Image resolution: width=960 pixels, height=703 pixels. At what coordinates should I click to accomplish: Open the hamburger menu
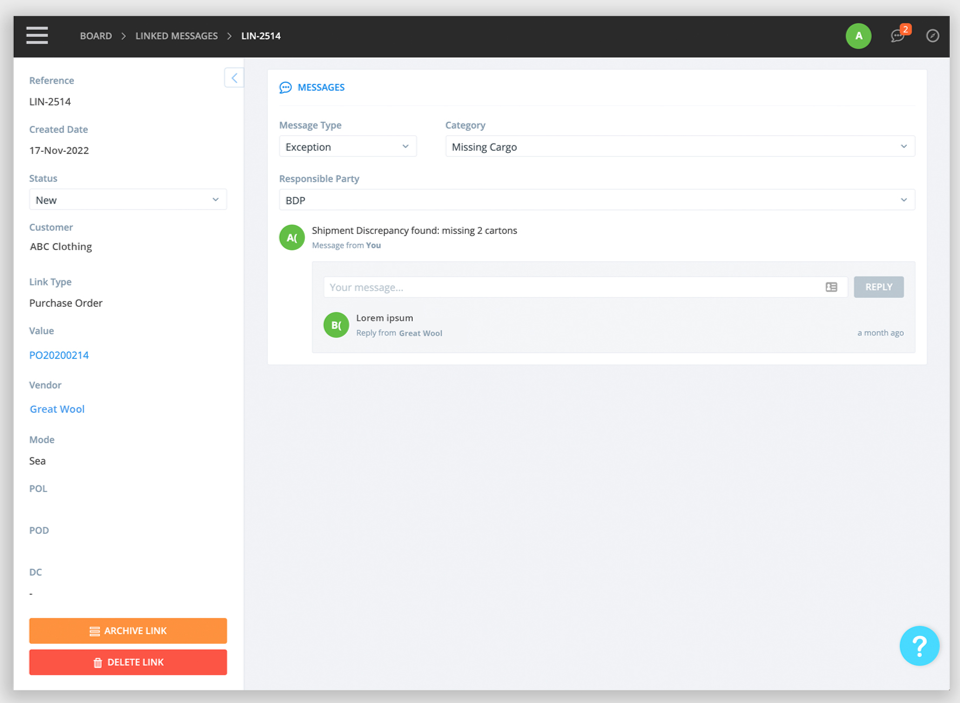[x=37, y=36]
